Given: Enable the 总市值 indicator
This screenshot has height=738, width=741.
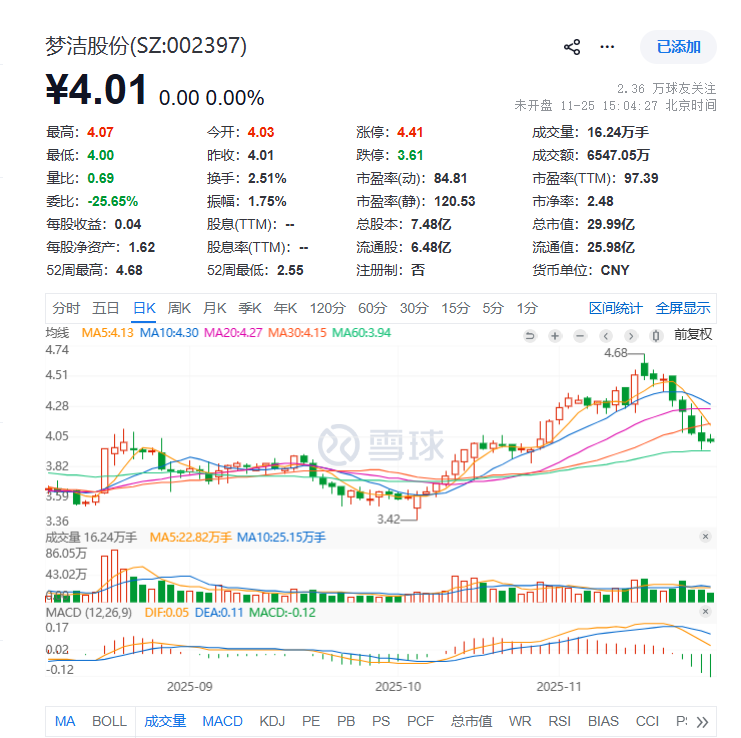Looking at the screenshot, I should tap(471, 721).
